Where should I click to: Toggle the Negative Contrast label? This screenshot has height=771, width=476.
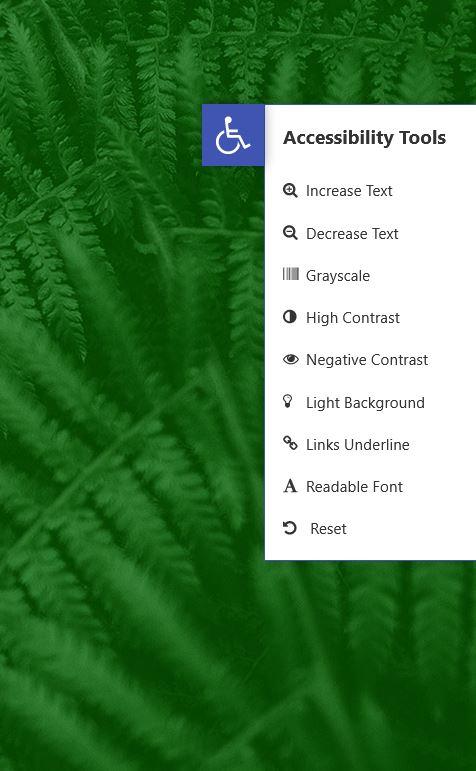point(367,360)
